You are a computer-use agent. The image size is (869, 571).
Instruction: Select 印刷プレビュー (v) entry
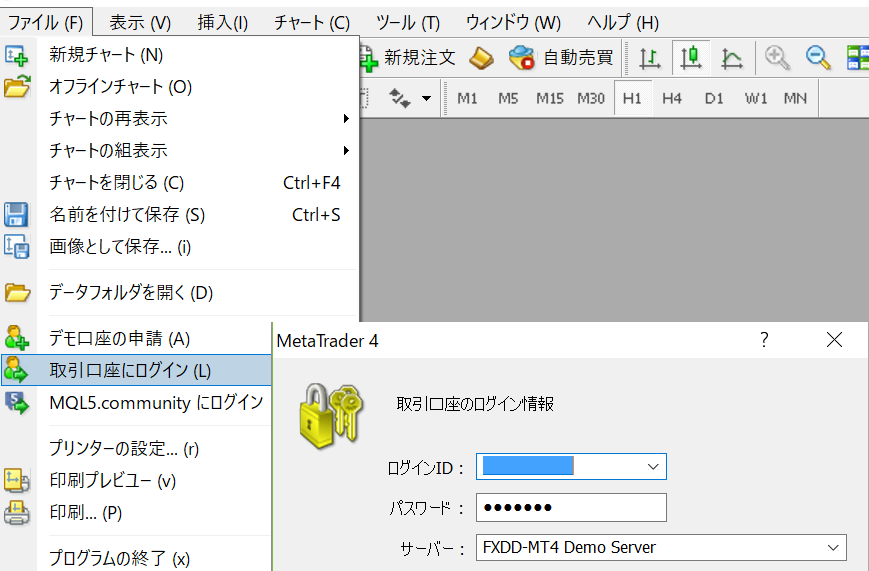coord(136,480)
